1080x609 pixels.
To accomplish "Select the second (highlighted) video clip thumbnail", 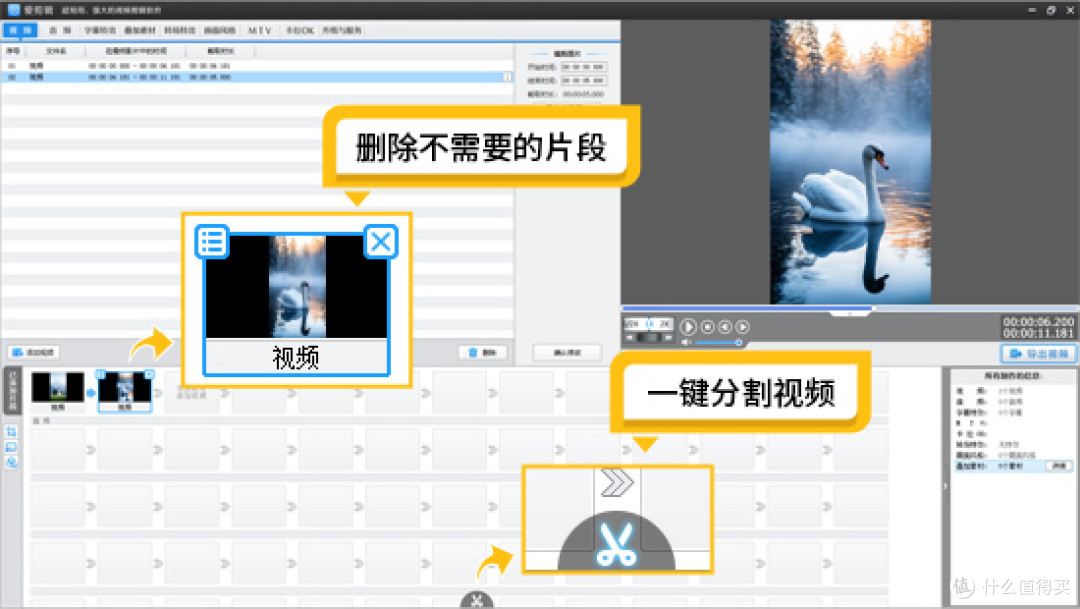I will pyautogui.click(x=125, y=391).
